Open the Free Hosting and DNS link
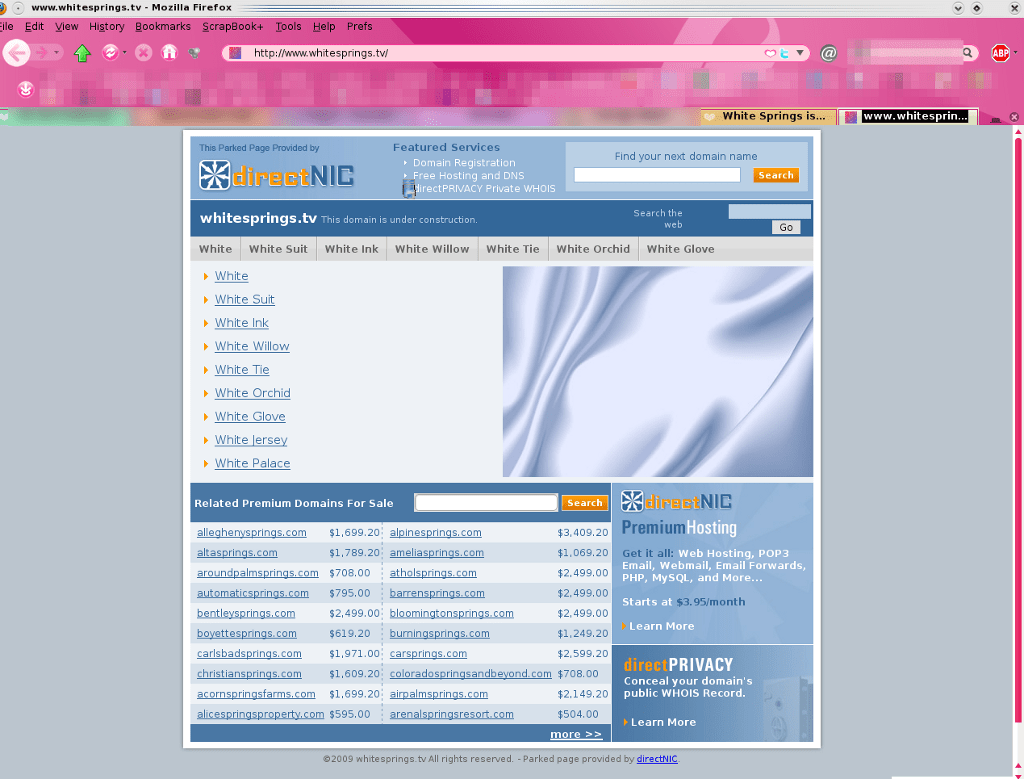The height and width of the screenshot is (779, 1024). click(468, 176)
